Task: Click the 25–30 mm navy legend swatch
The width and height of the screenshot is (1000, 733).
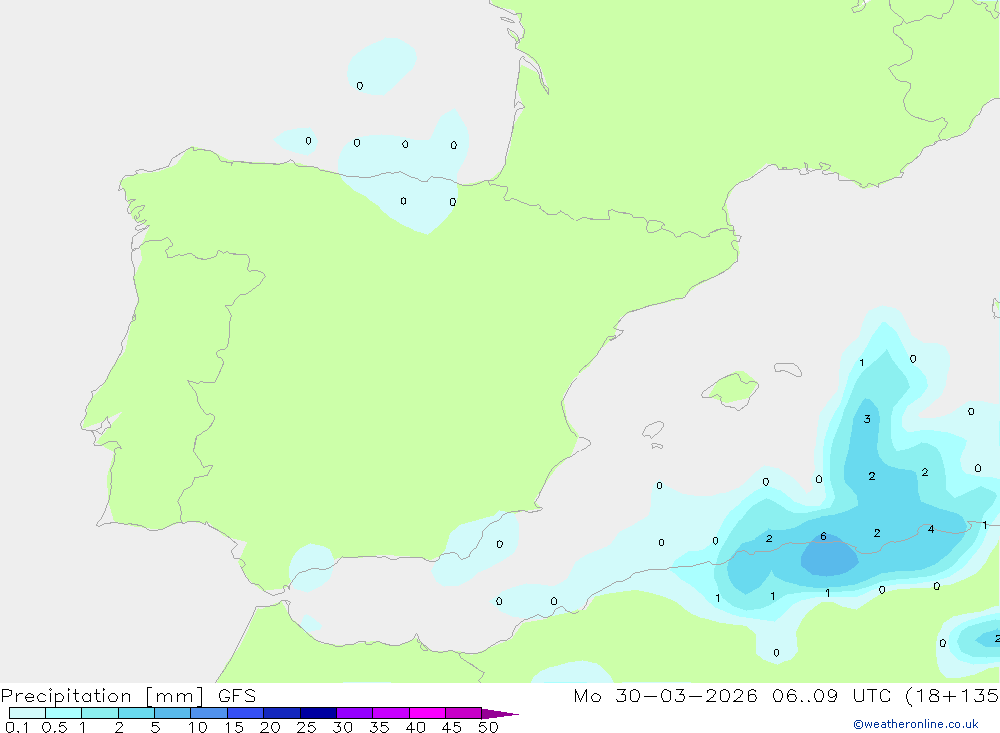Action: pos(318,713)
